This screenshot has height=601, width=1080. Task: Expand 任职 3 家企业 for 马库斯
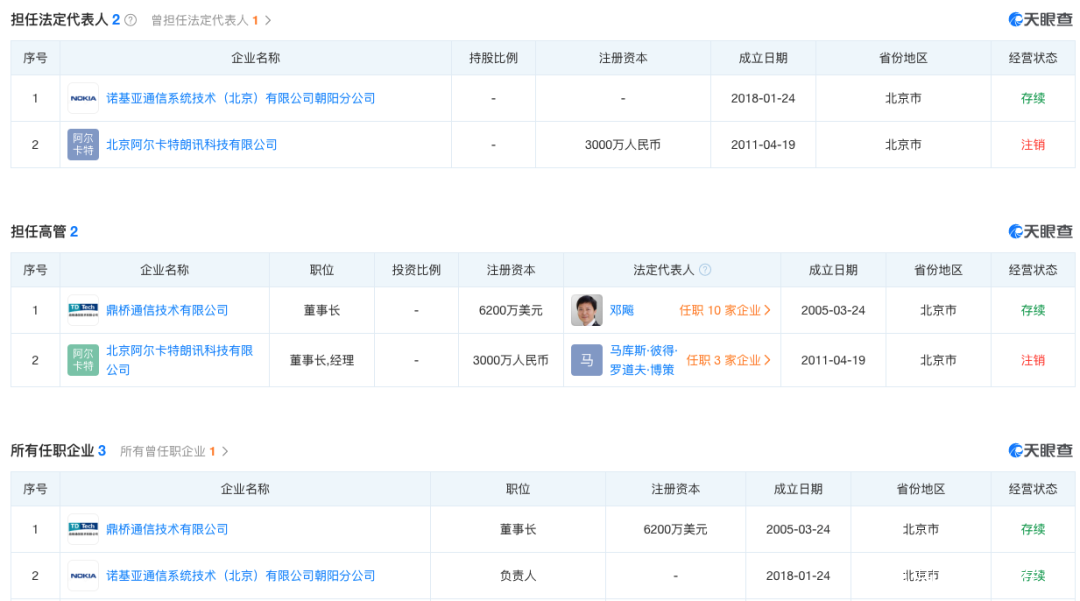pos(729,360)
